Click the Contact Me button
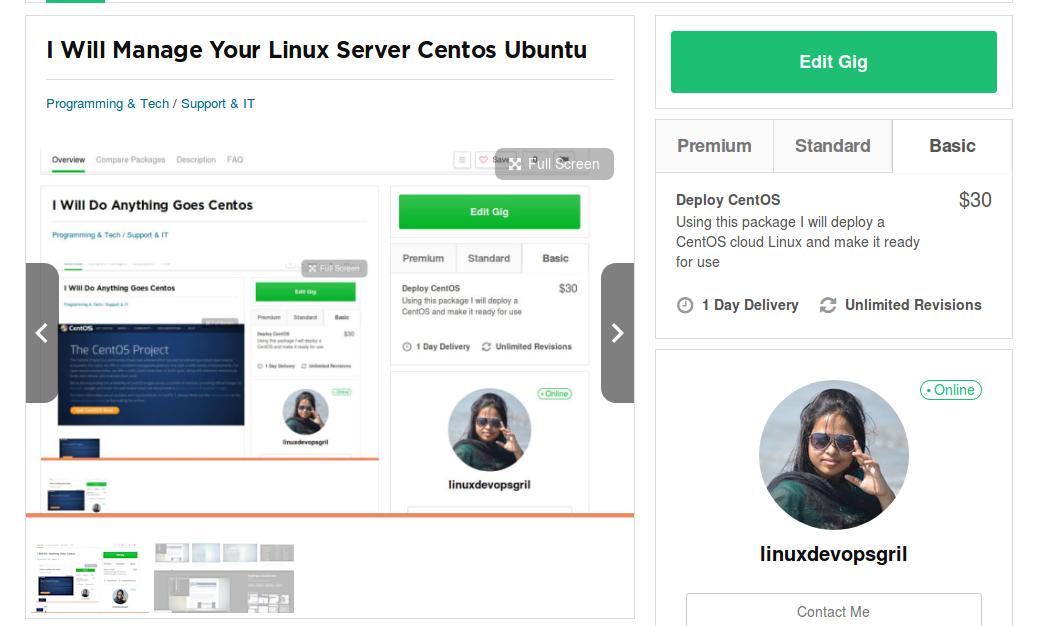The height and width of the screenshot is (626, 1060). point(833,611)
